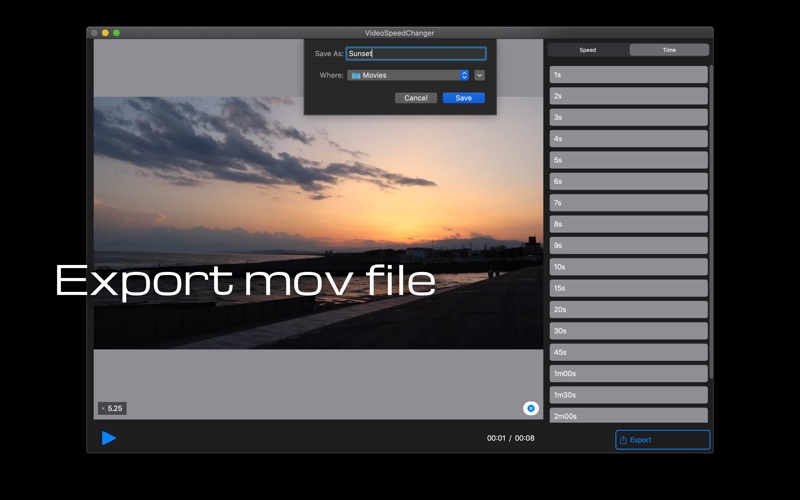This screenshot has height=500, width=800.
Task: Click the yellow minimize window button
Action: [105, 33]
